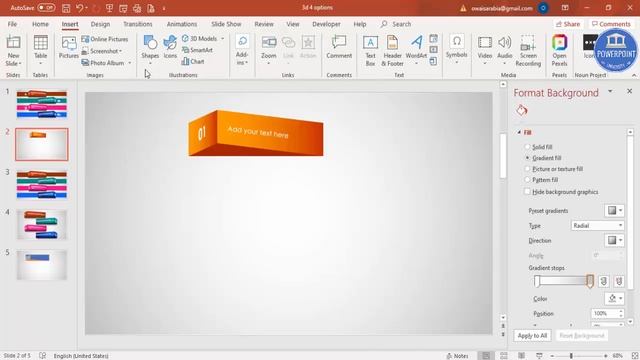Image resolution: width=640 pixels, height=360 pixels.
Task: Insert a Video
Action: coord(484,51)
